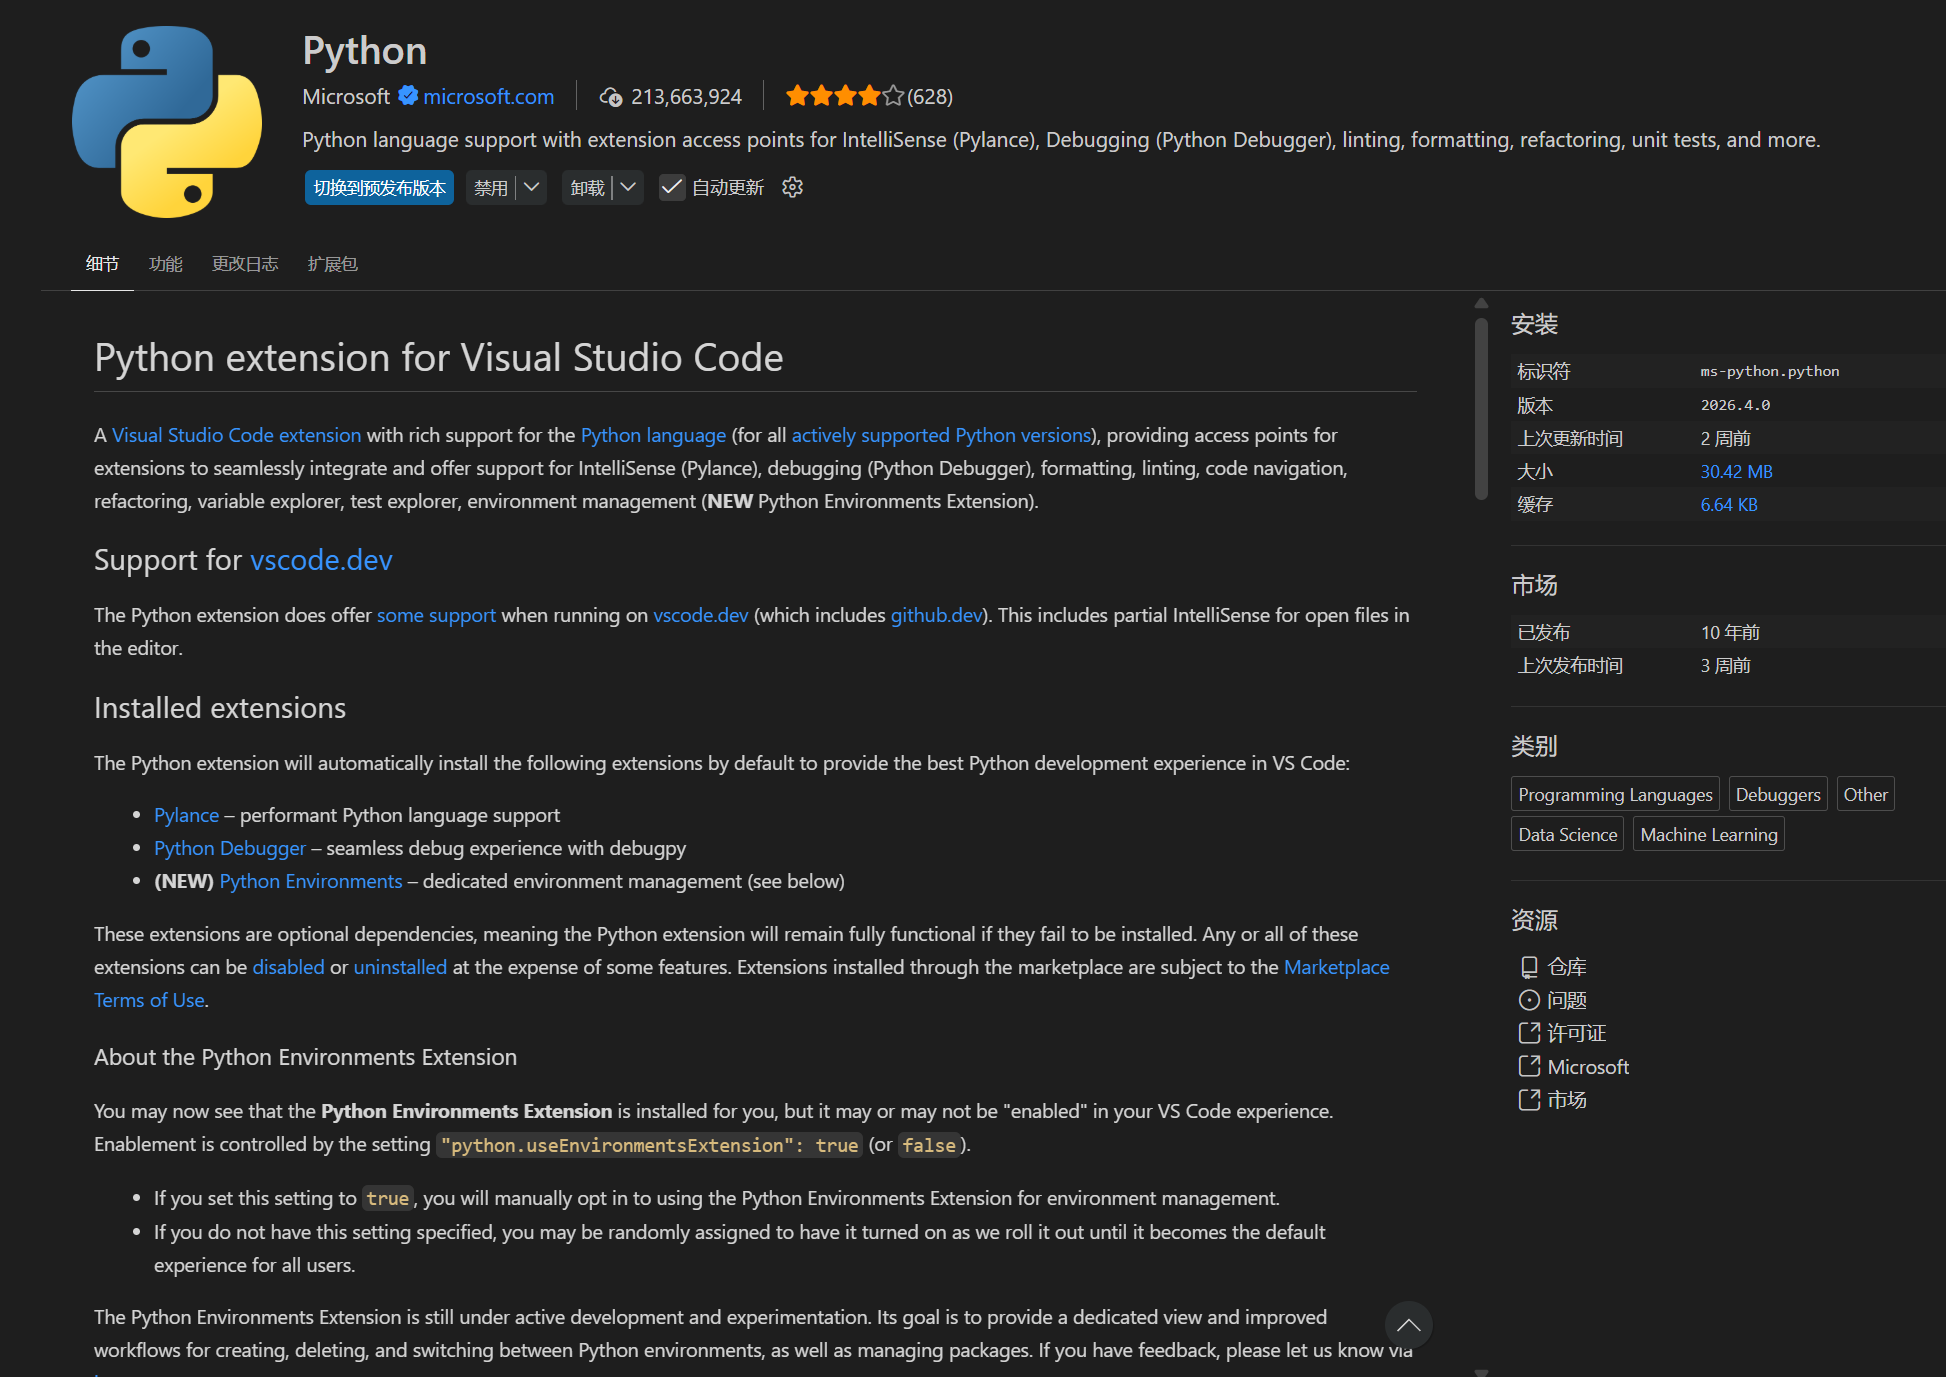Viewport: 1946px width, 1377px height.
Task: Open the Python Debugger link
Action: 230,848
